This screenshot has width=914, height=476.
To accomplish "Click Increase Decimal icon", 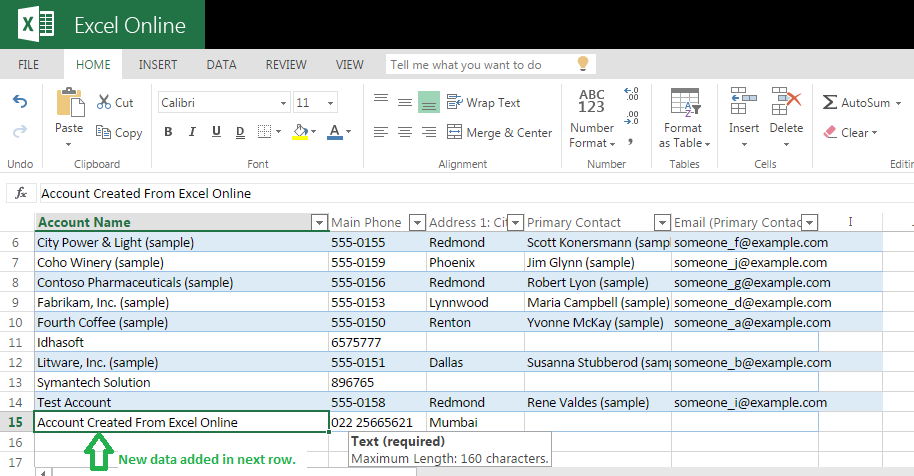I will point(631,94).
